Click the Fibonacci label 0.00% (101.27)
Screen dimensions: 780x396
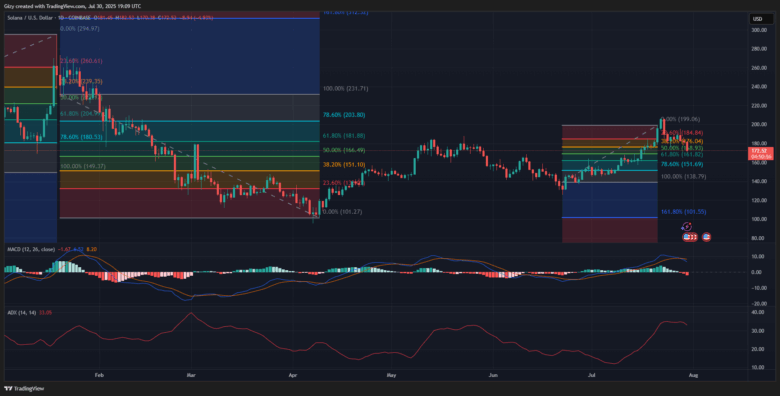tap(342, 212)
